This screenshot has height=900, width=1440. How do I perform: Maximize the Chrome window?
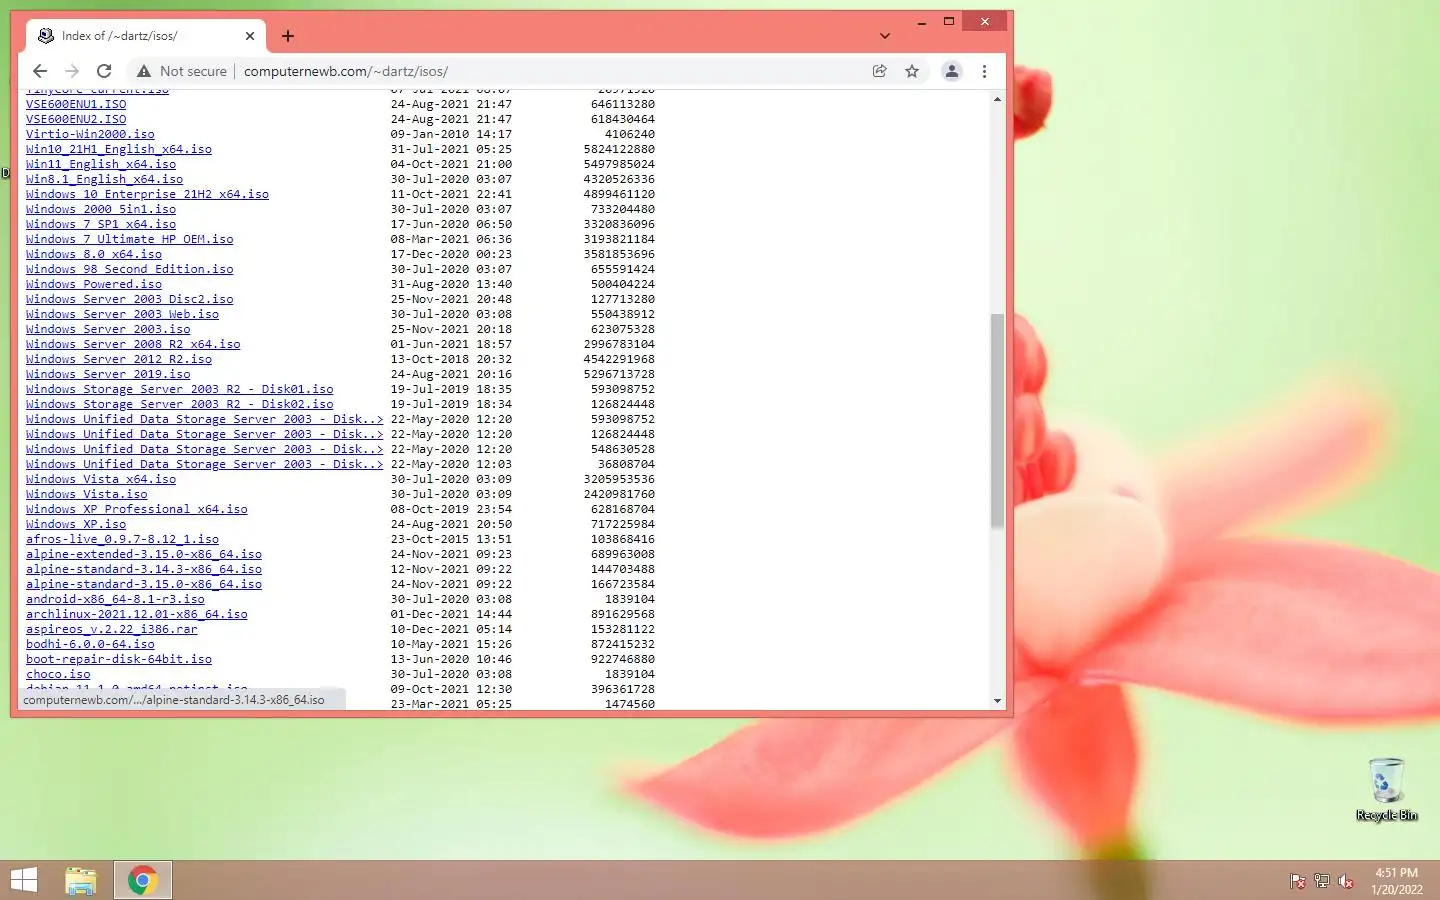pyautogui.click(x=949, y=21)
